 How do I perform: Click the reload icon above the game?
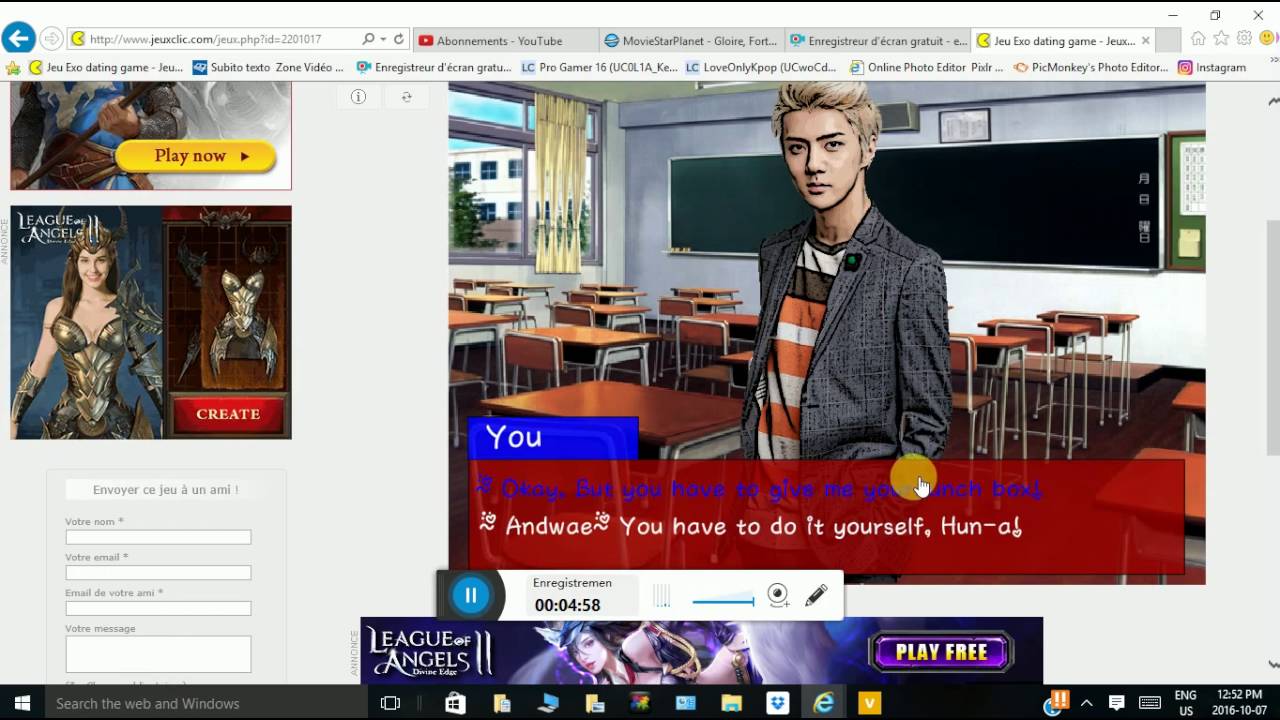406,97
